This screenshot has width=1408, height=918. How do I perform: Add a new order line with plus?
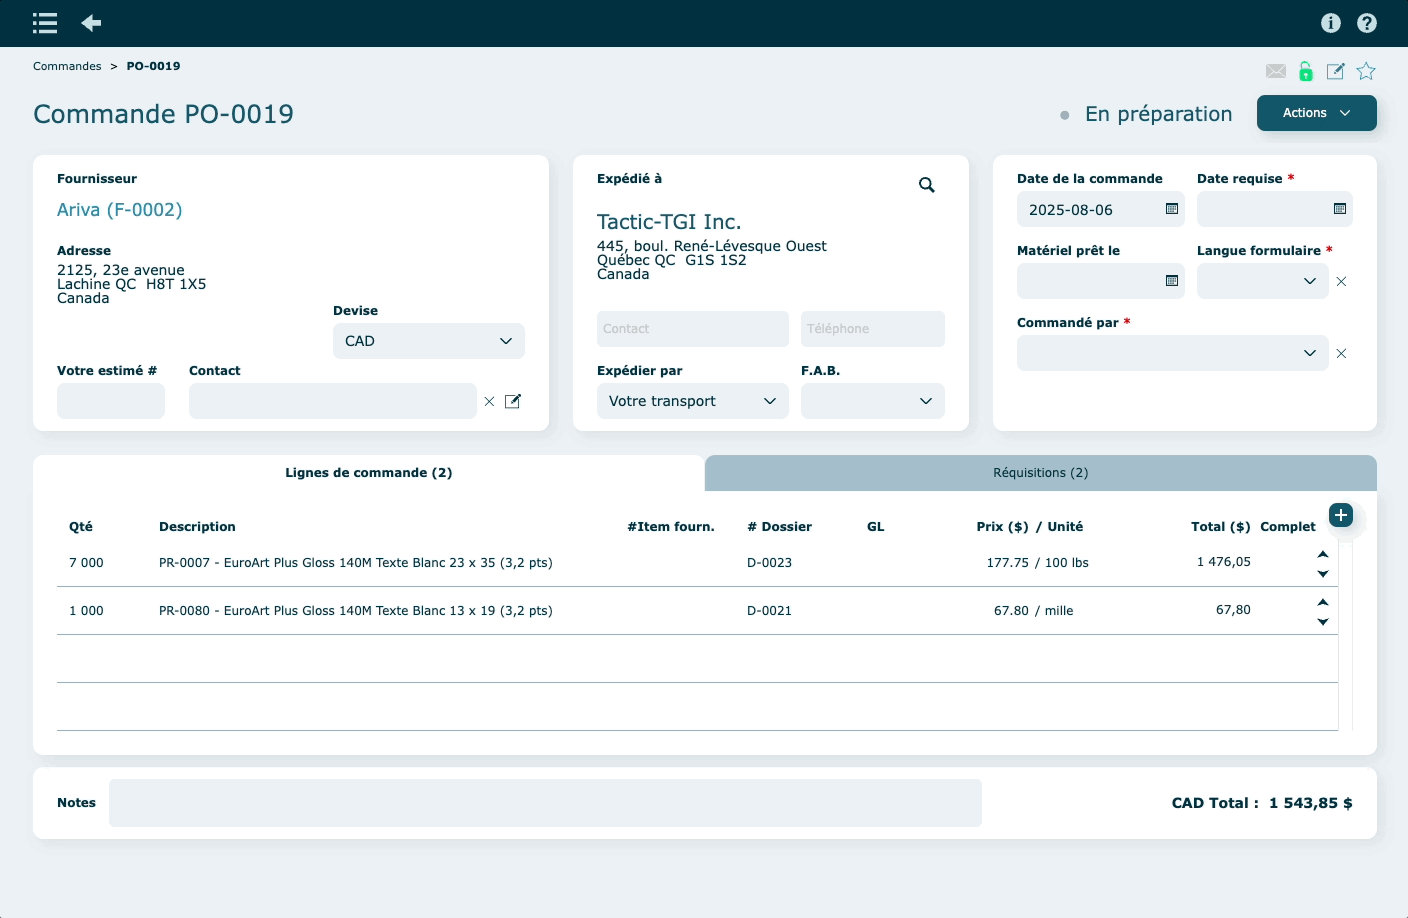[1341, 515]
